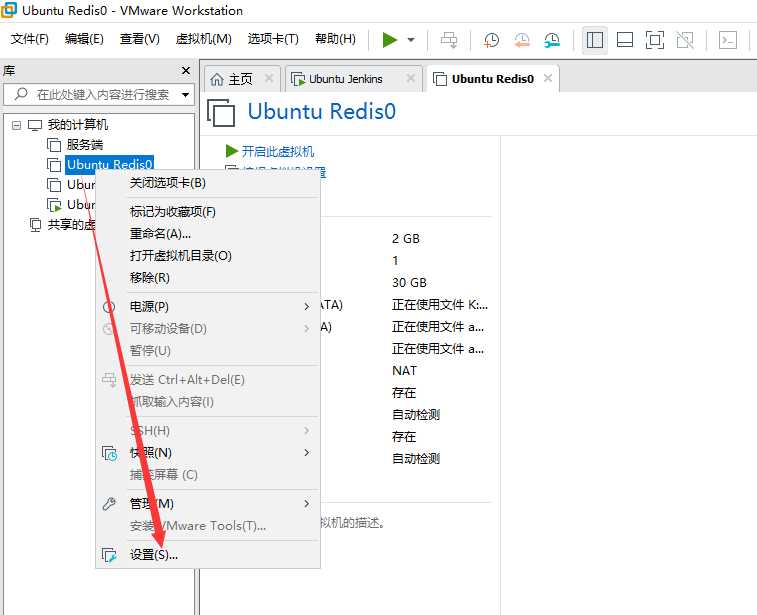
Task: Click the take snapshot clock icon
Action: click(x=491, y=40)
